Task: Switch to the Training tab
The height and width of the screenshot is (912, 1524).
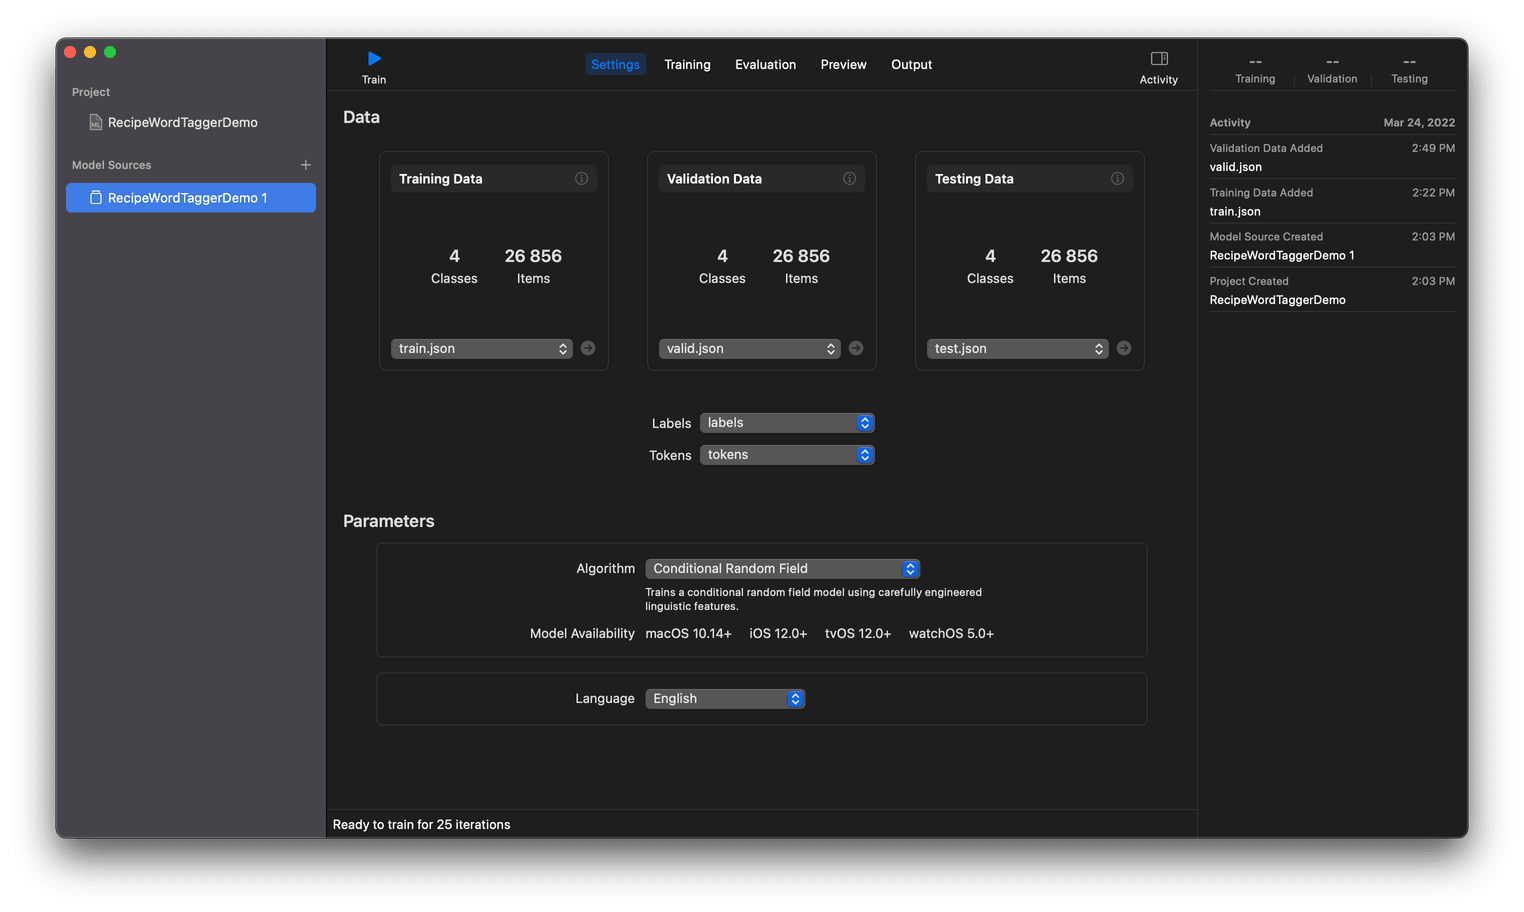Action: click(x=687, y=65)
